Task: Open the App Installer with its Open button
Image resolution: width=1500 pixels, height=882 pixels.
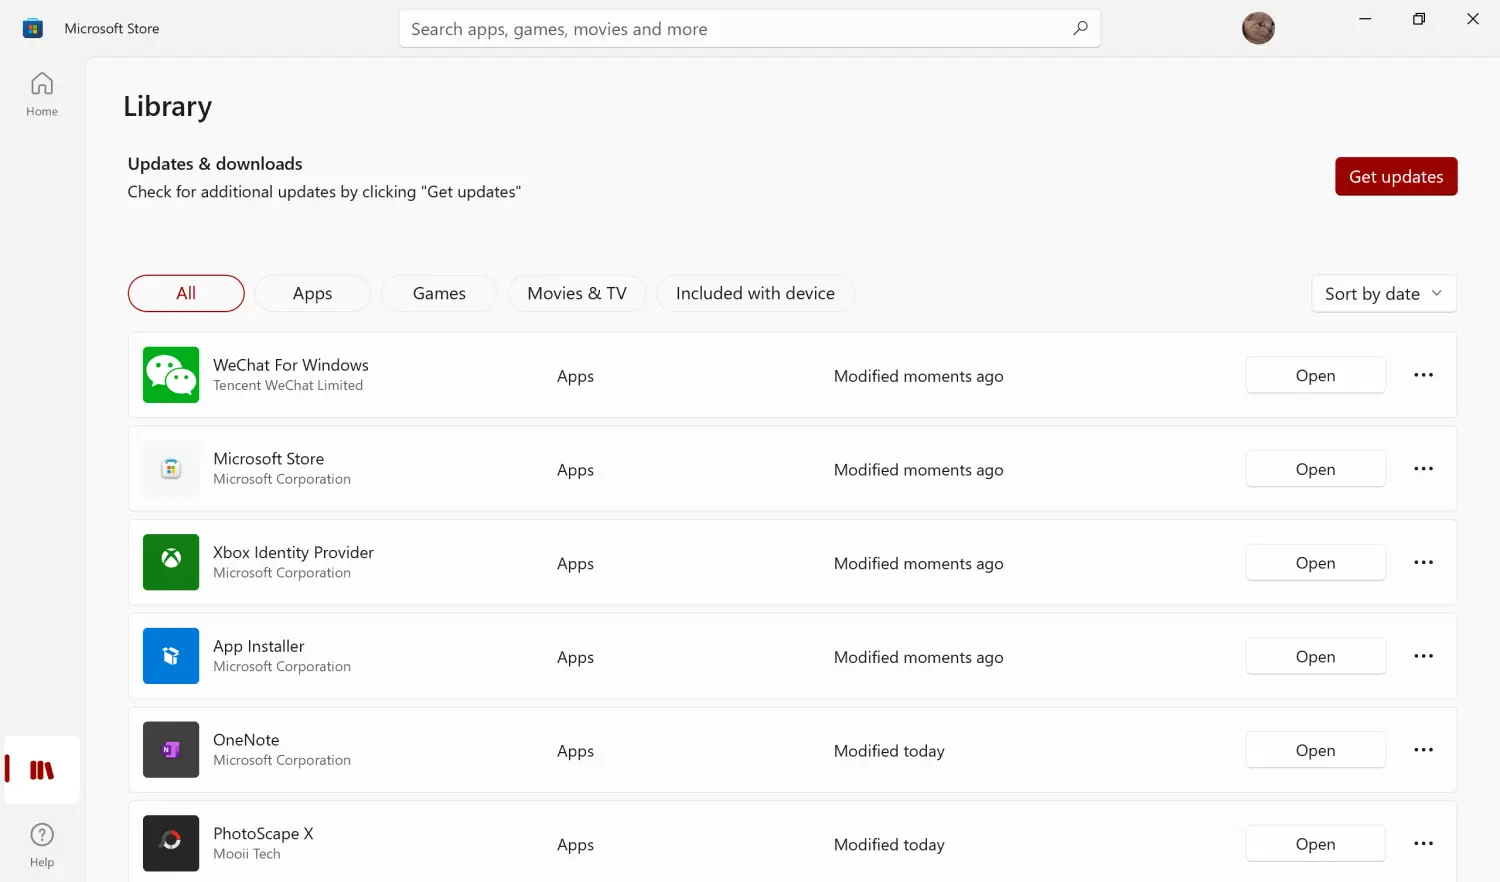Action: point(1315,657)
